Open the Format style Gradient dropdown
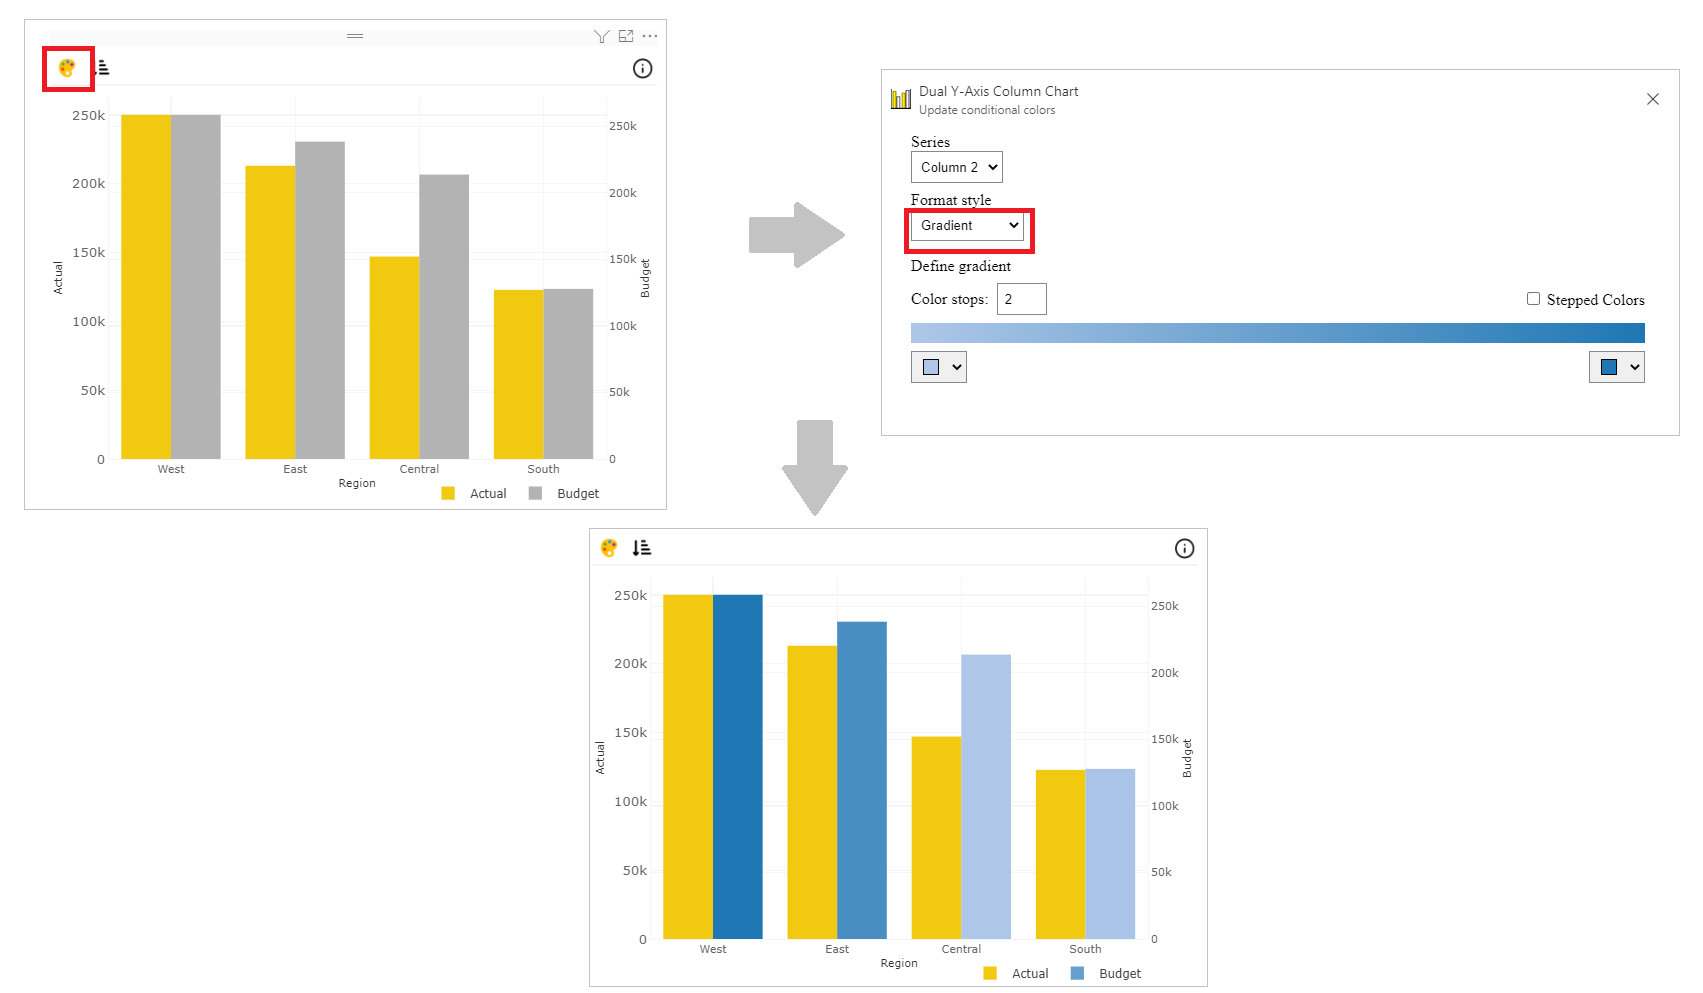The height and width of the screenshot is (993, 1703). (967, 226)
